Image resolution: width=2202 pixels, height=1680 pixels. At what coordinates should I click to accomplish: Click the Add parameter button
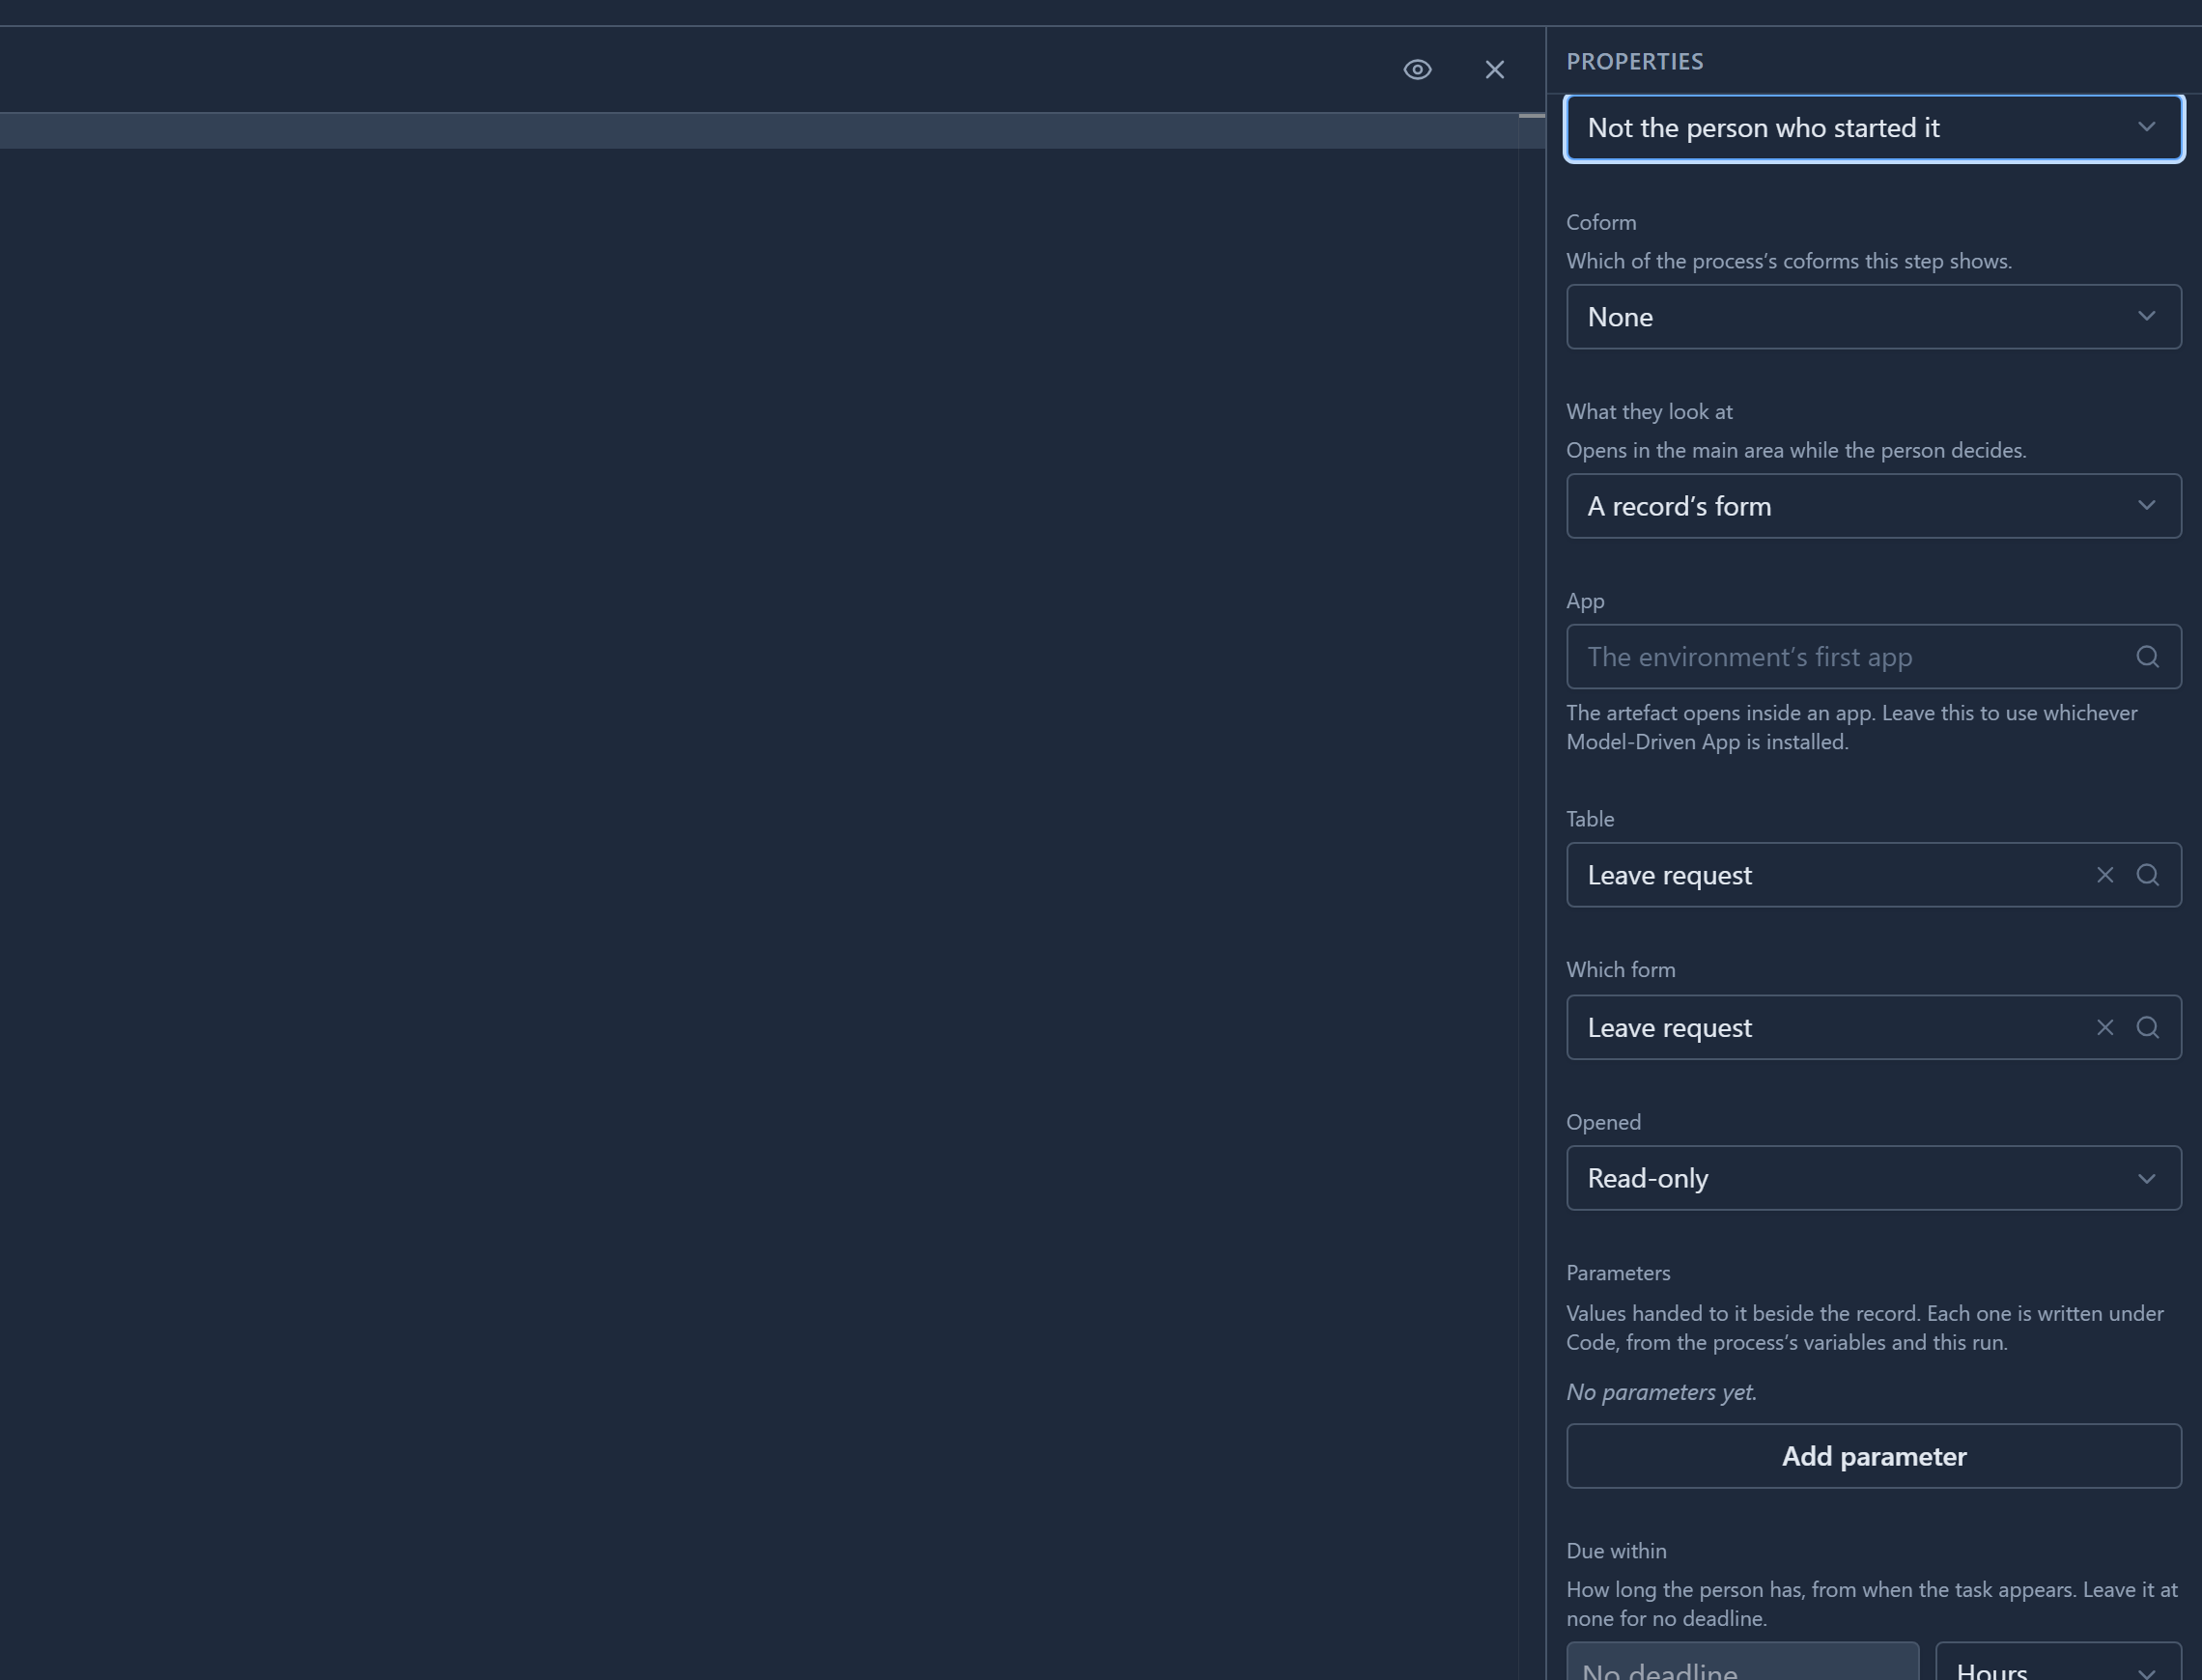1873,1456
